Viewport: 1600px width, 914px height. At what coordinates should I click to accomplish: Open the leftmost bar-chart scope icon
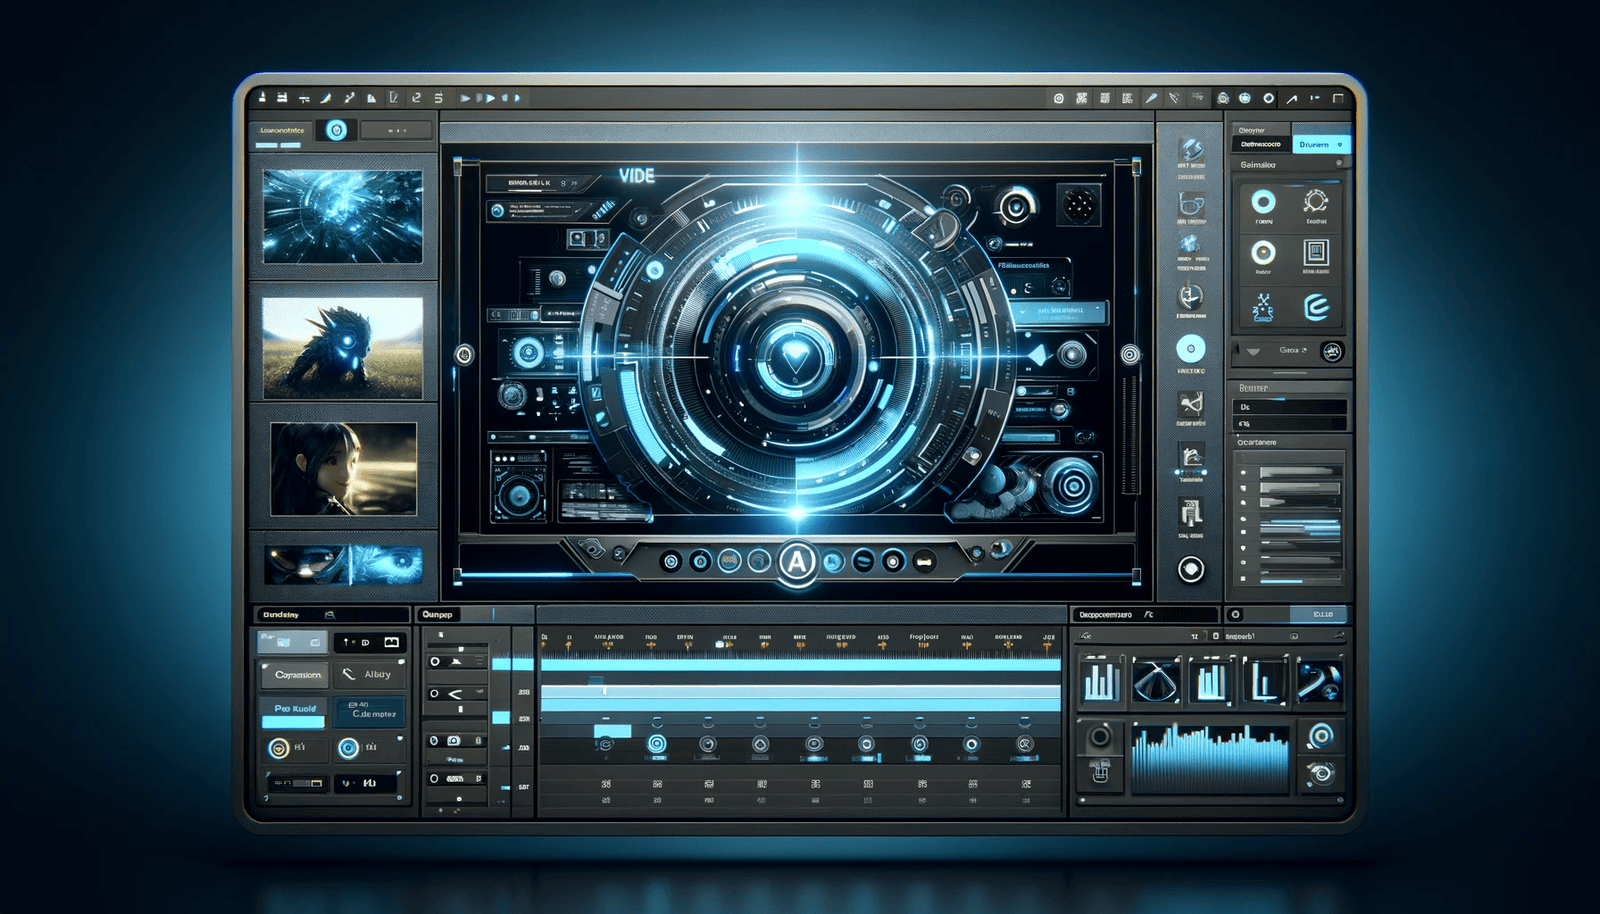1101,681
